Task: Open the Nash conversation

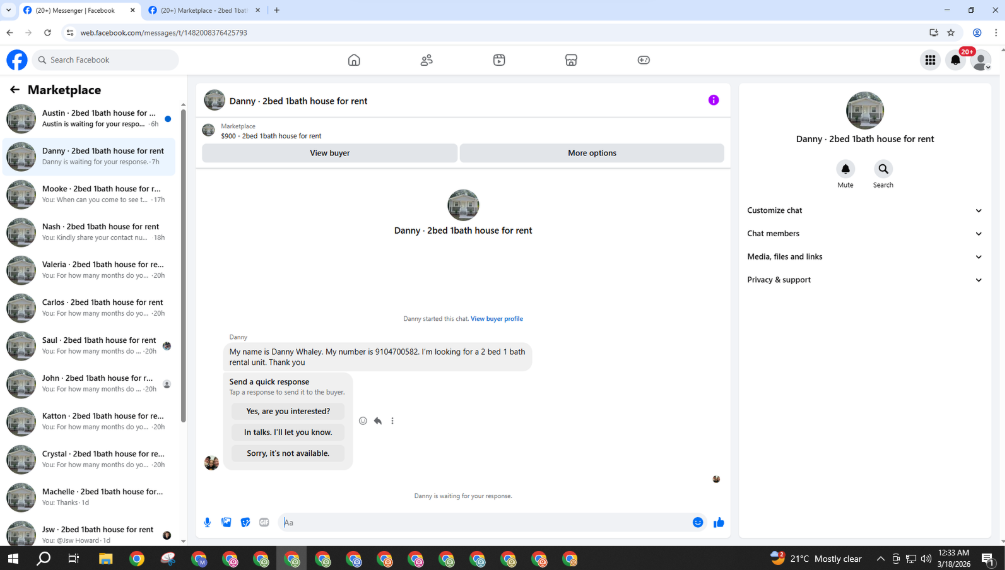Action: point(89,232)
